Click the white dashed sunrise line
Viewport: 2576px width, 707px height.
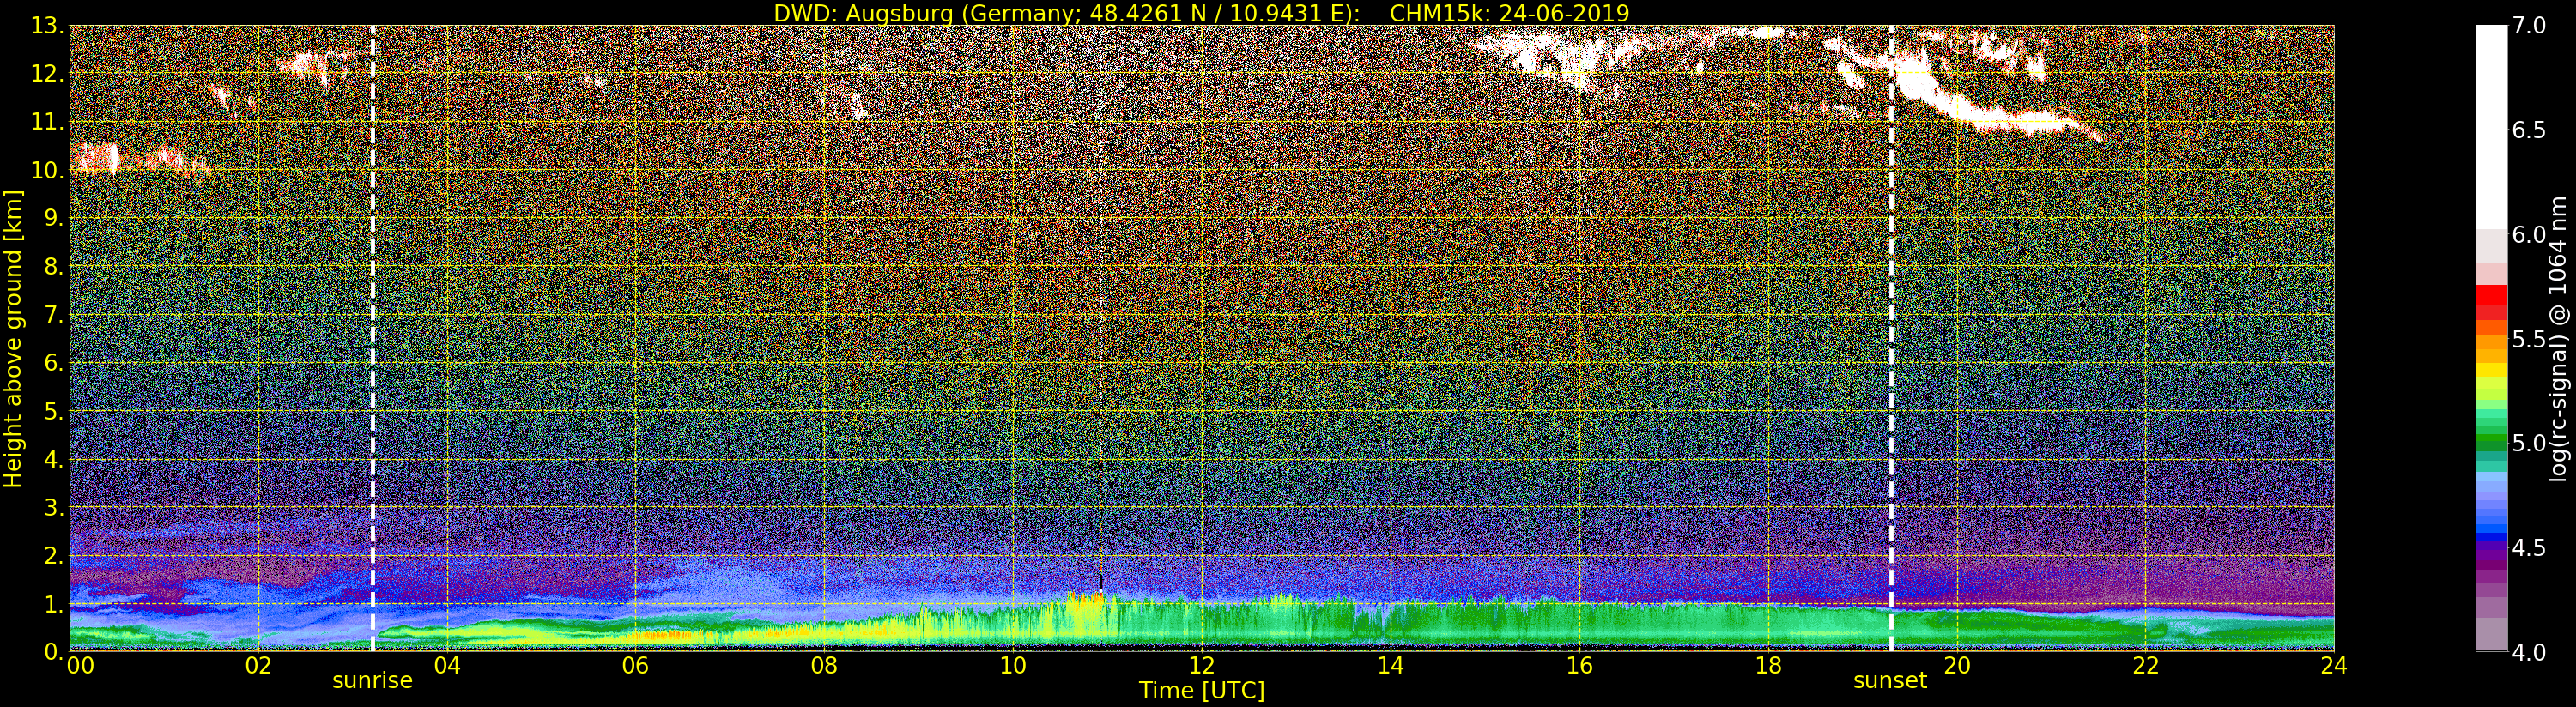(372, 338)
